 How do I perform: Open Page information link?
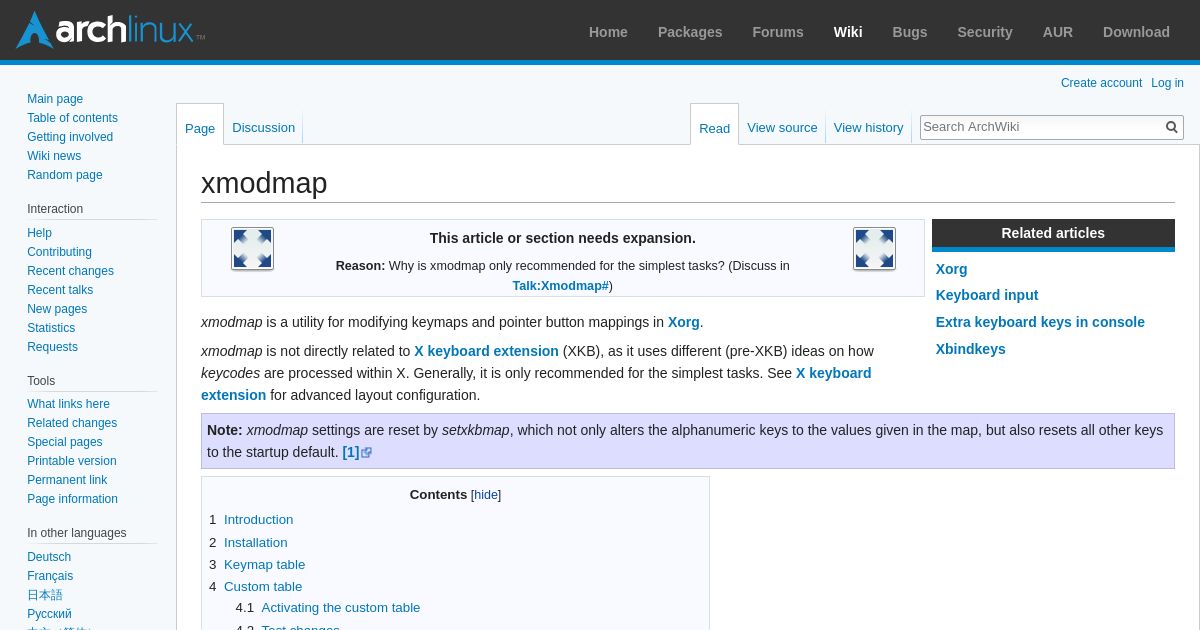click(x=72, y=499)
